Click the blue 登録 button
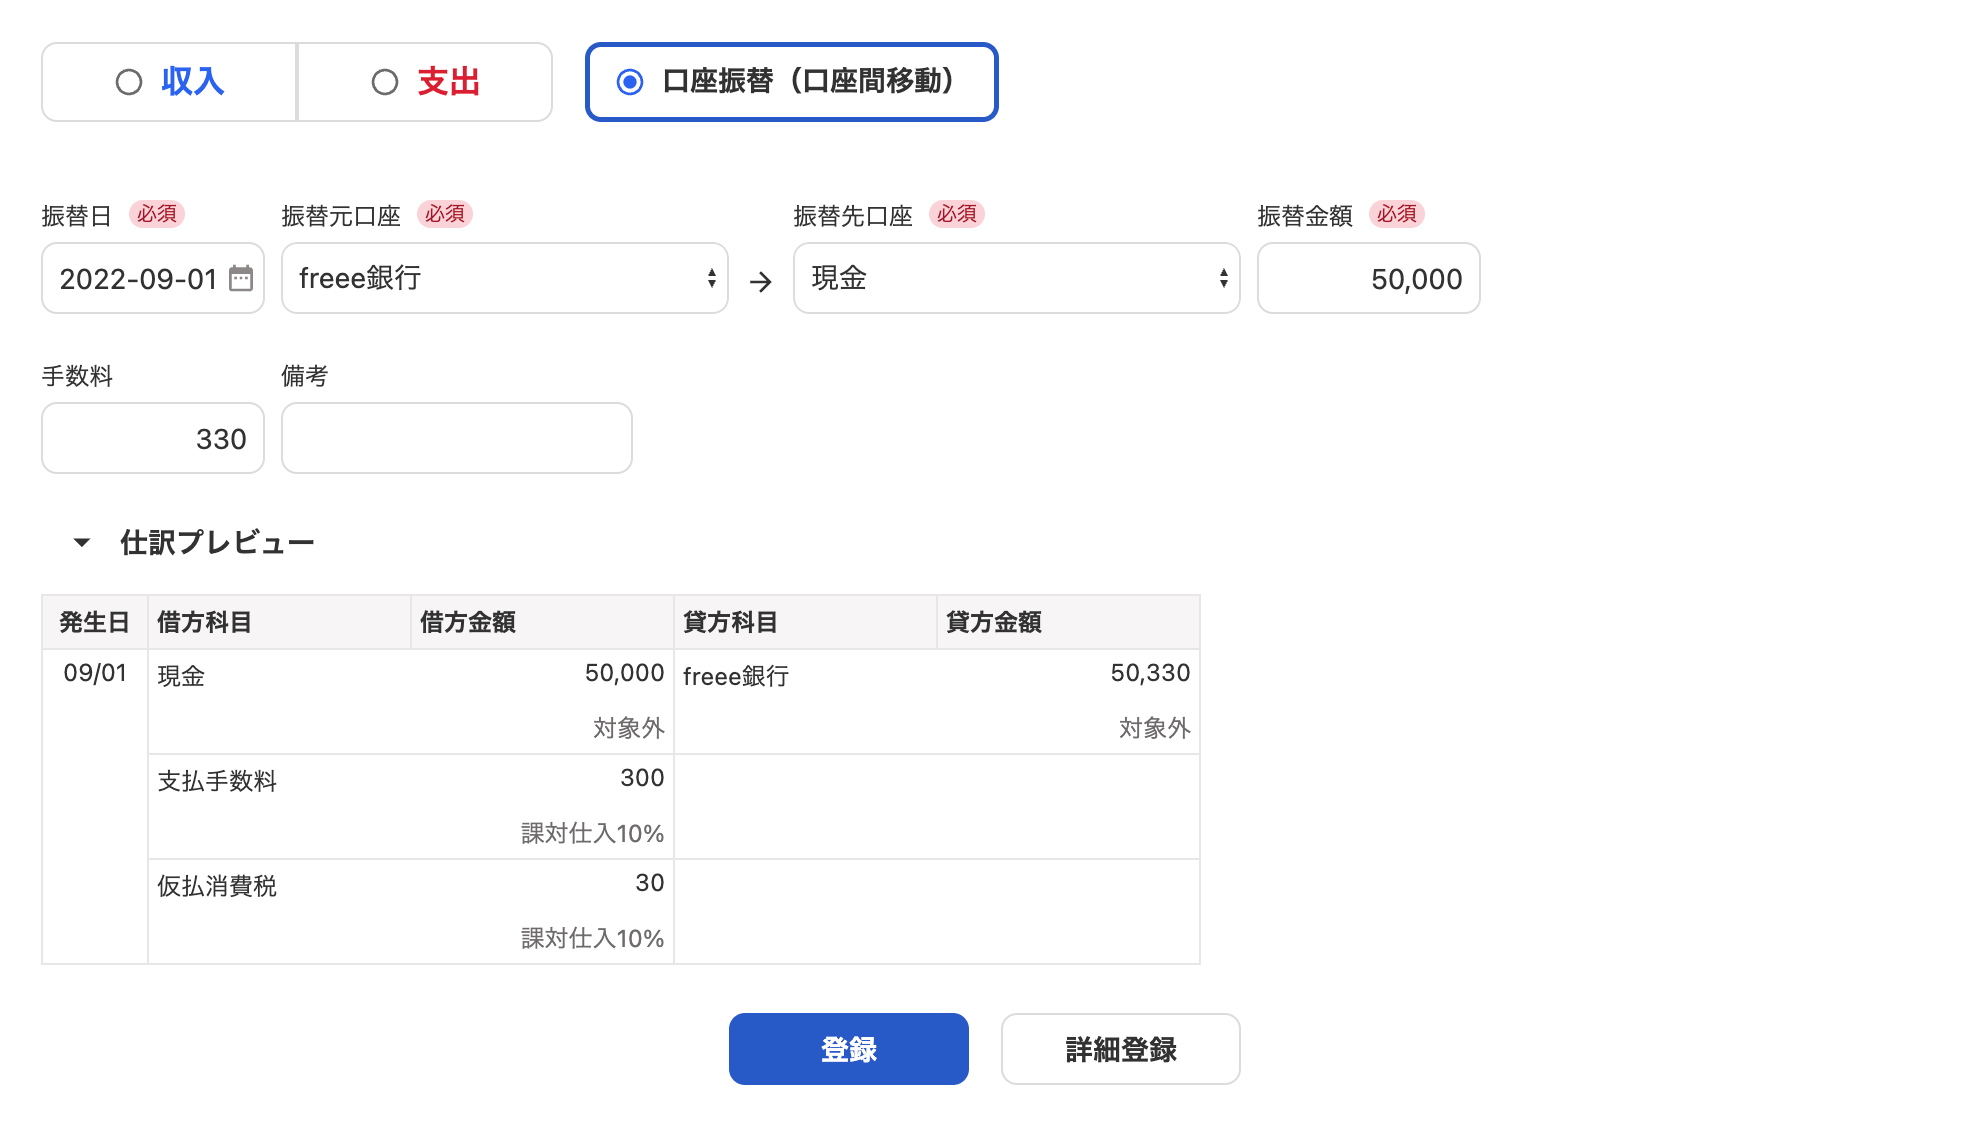1970x1124 pixels. (848, 1049)
